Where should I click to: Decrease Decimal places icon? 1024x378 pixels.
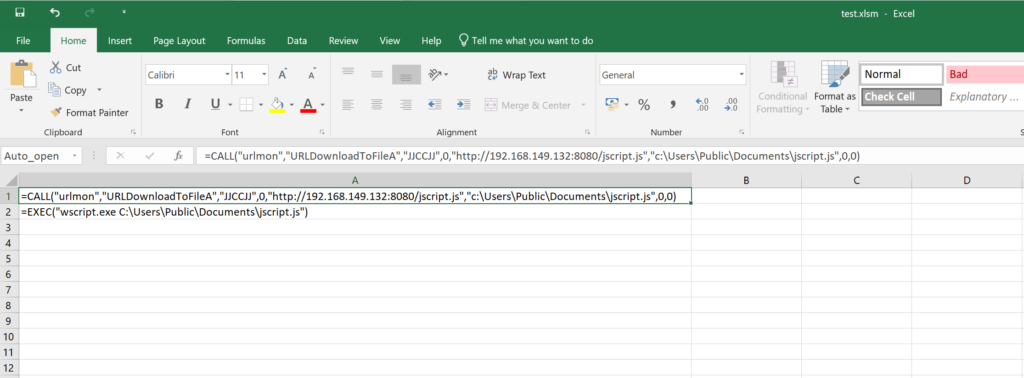(732, 104)
